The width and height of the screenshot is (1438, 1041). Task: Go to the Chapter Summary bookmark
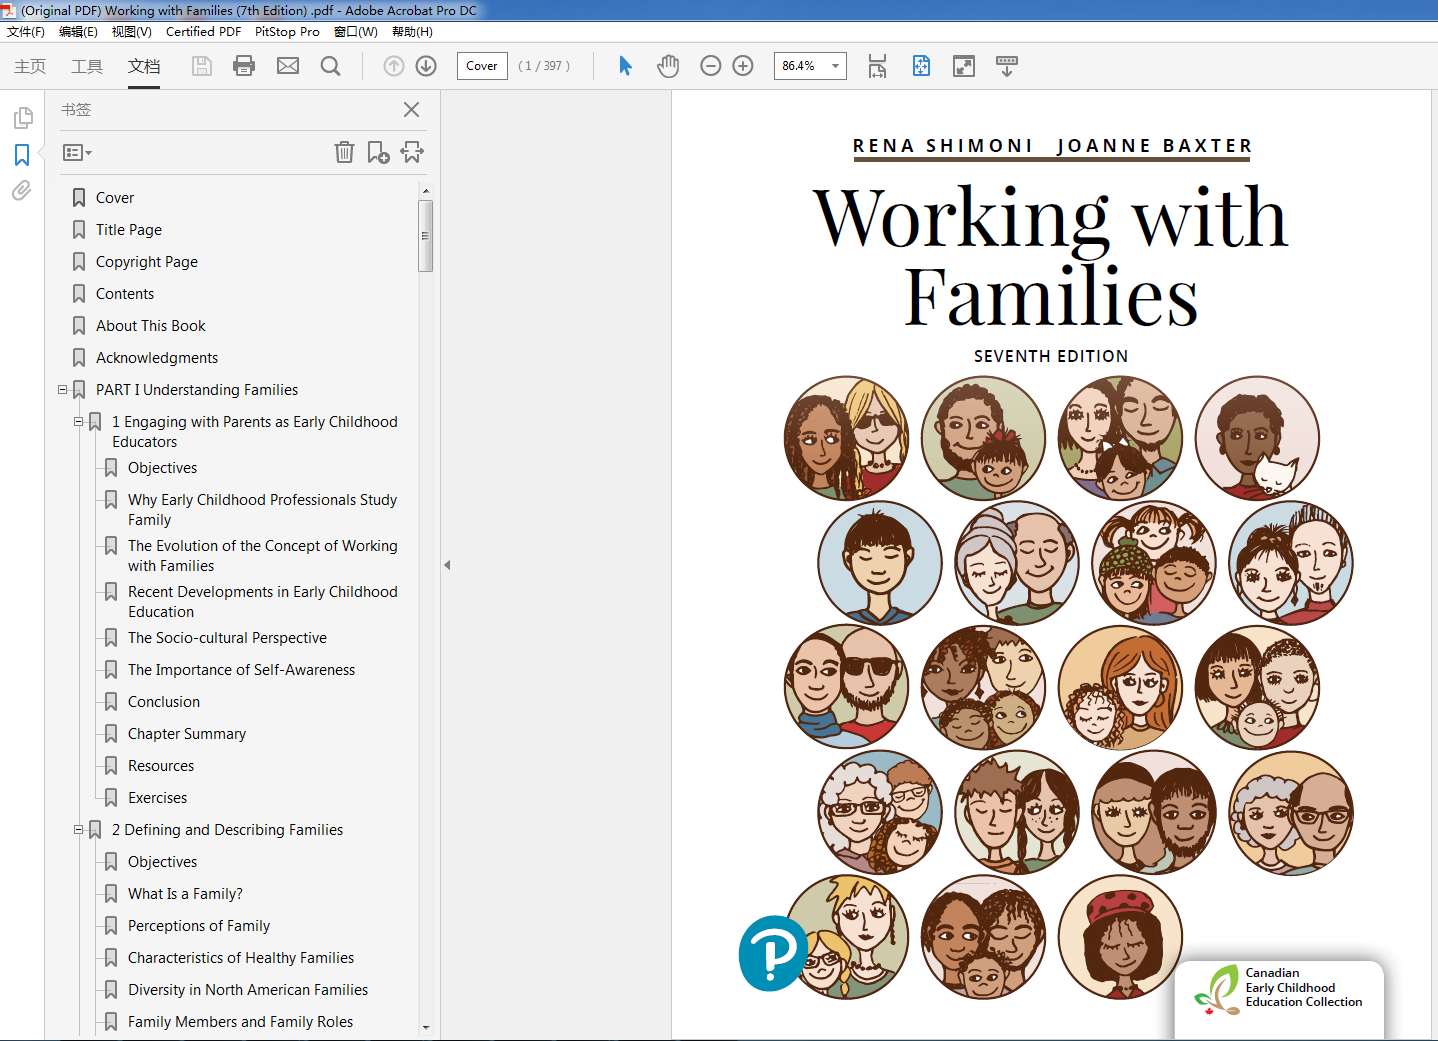(x=187, y=734)
